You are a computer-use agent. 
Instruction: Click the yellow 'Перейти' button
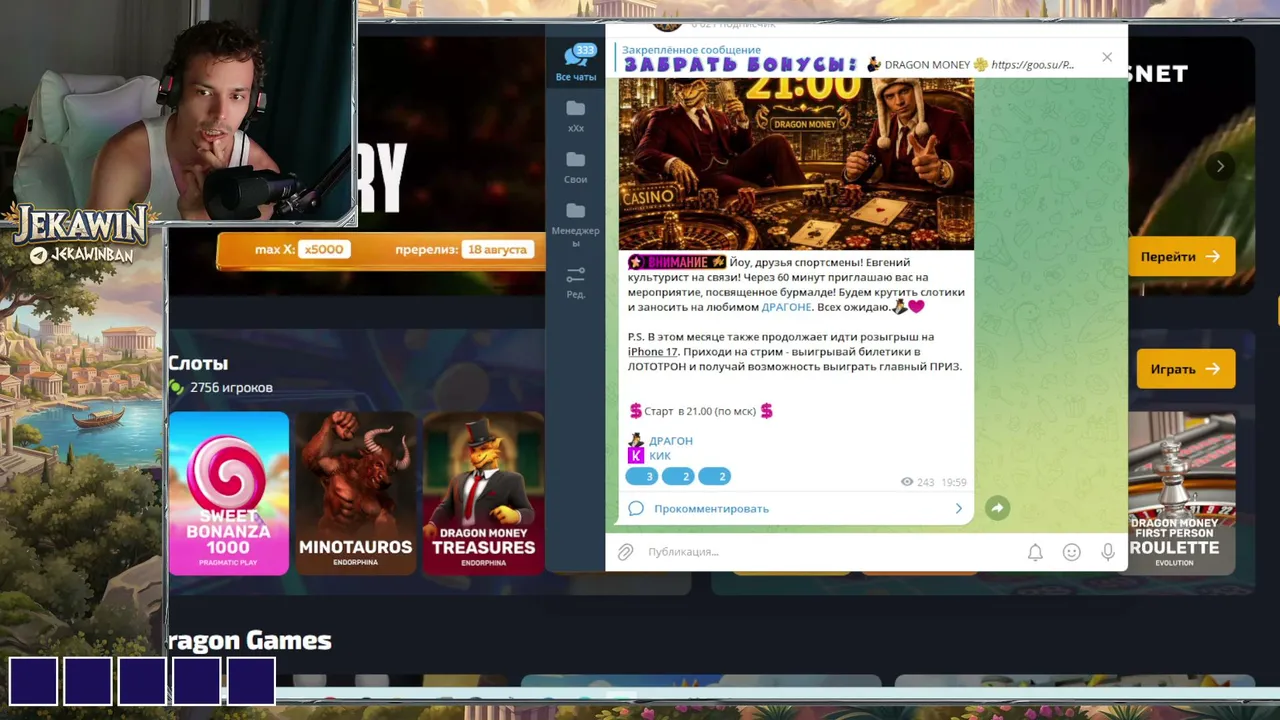point(1181,257)
